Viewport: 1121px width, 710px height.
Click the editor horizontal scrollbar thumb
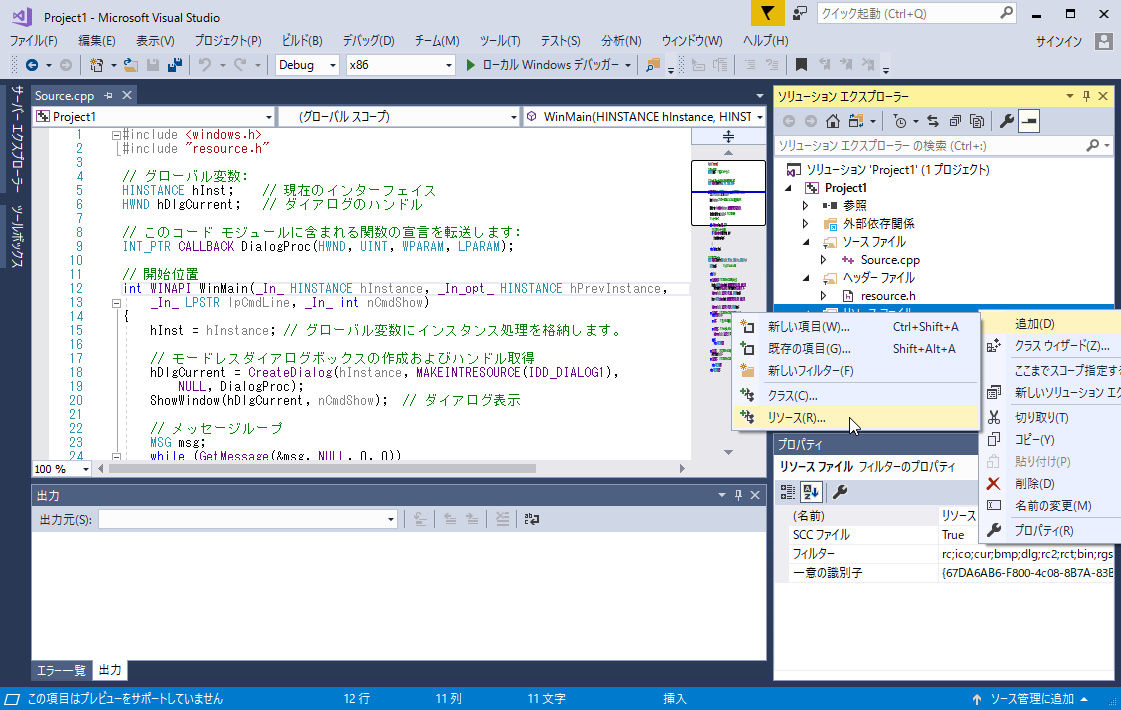[322, 468]
